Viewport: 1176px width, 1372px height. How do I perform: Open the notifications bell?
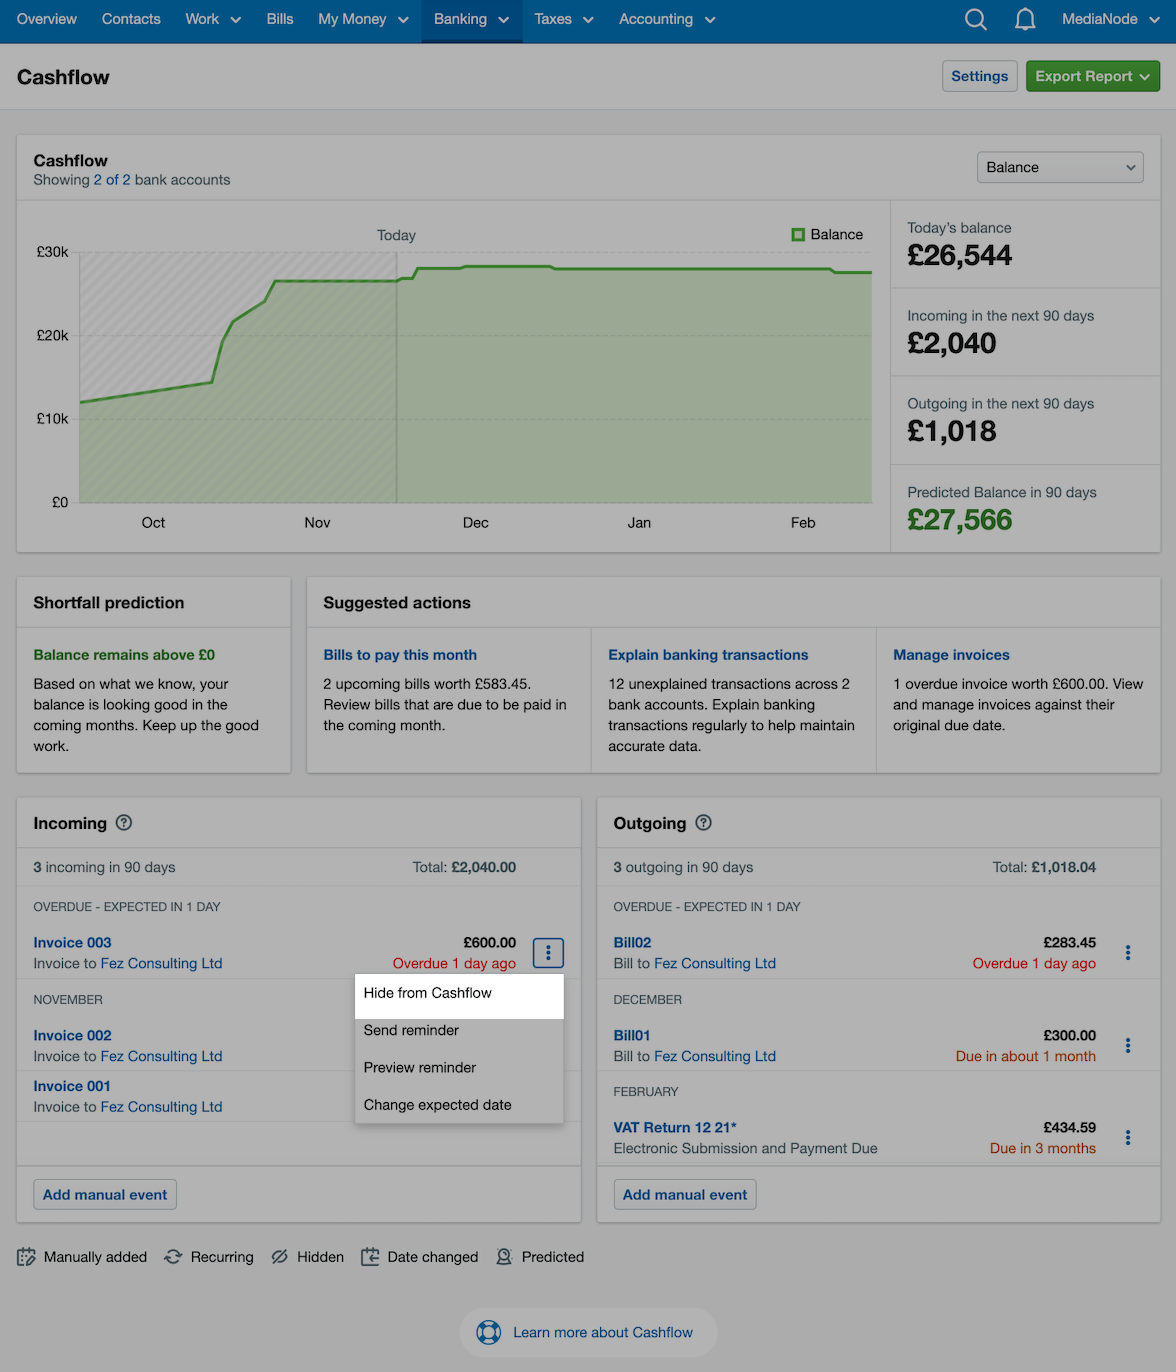pyautogui.click(x=1025, y=19)
